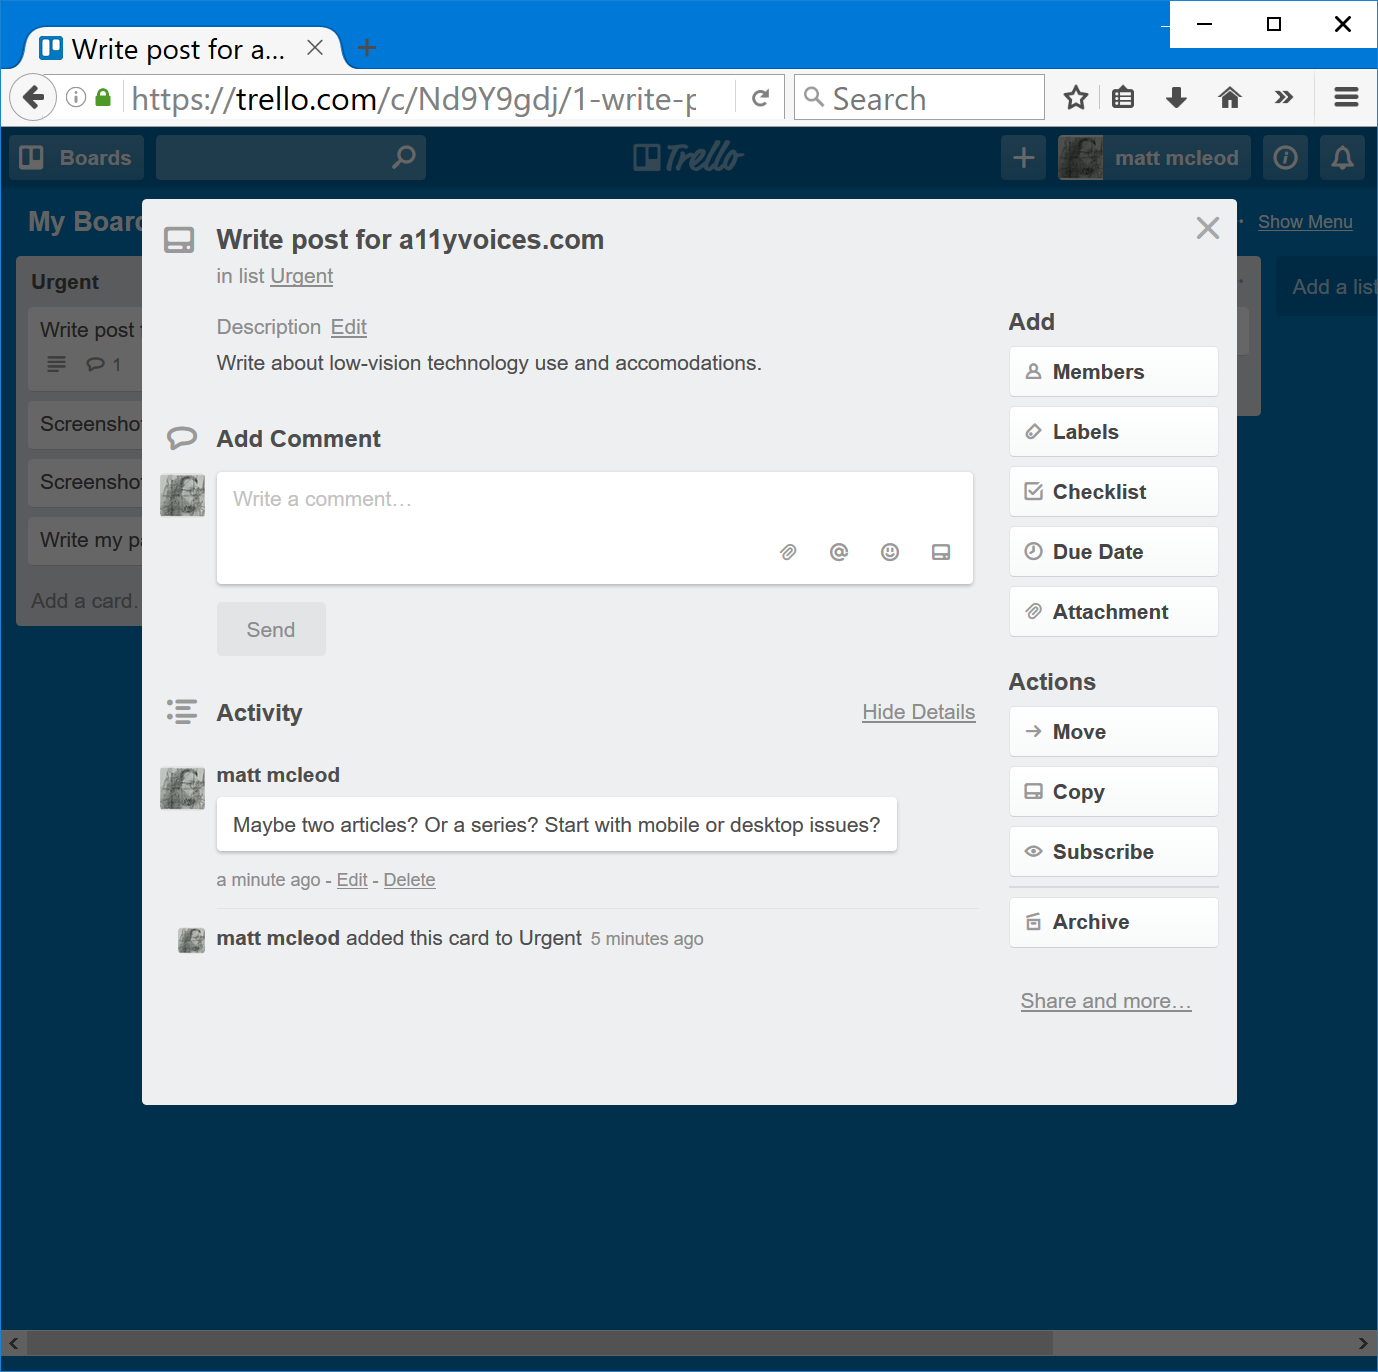Open the Trello information icon
Image resolution: width=1378 pixels, height=1372 pixels.
(x=1286, y=157)
